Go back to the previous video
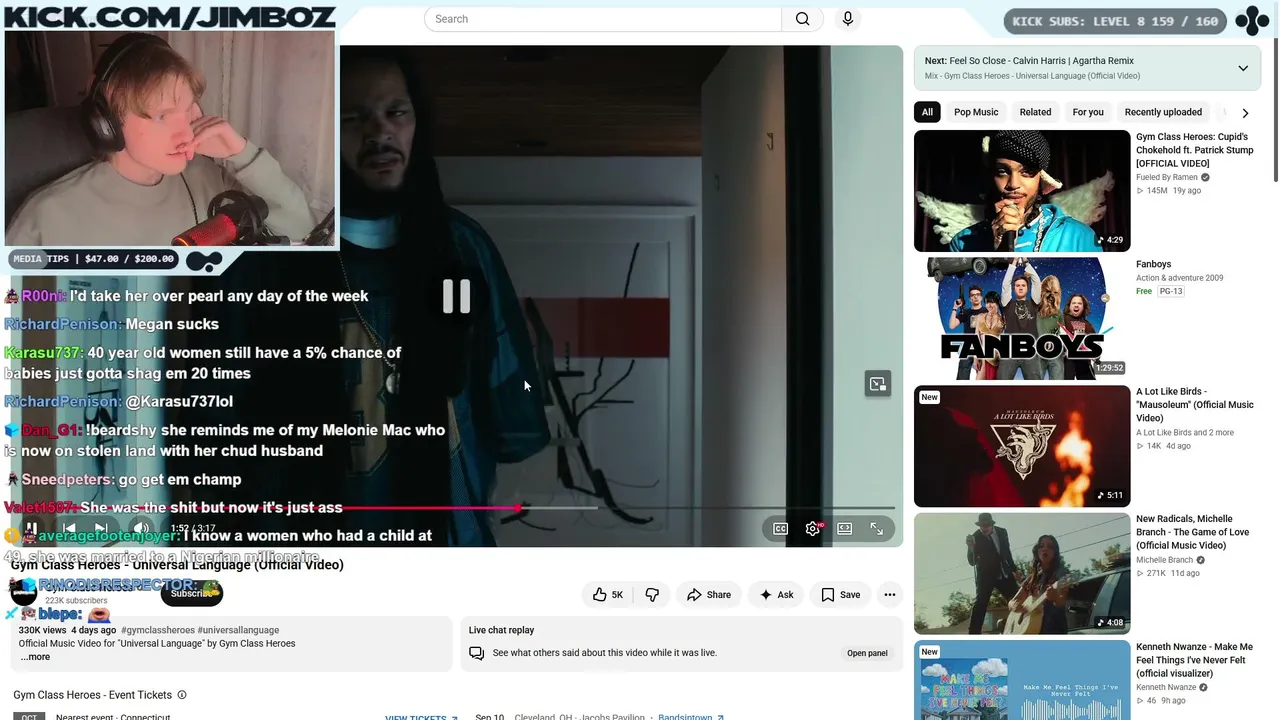Screen dimensions: 1280x720 [x=69, y=529]
